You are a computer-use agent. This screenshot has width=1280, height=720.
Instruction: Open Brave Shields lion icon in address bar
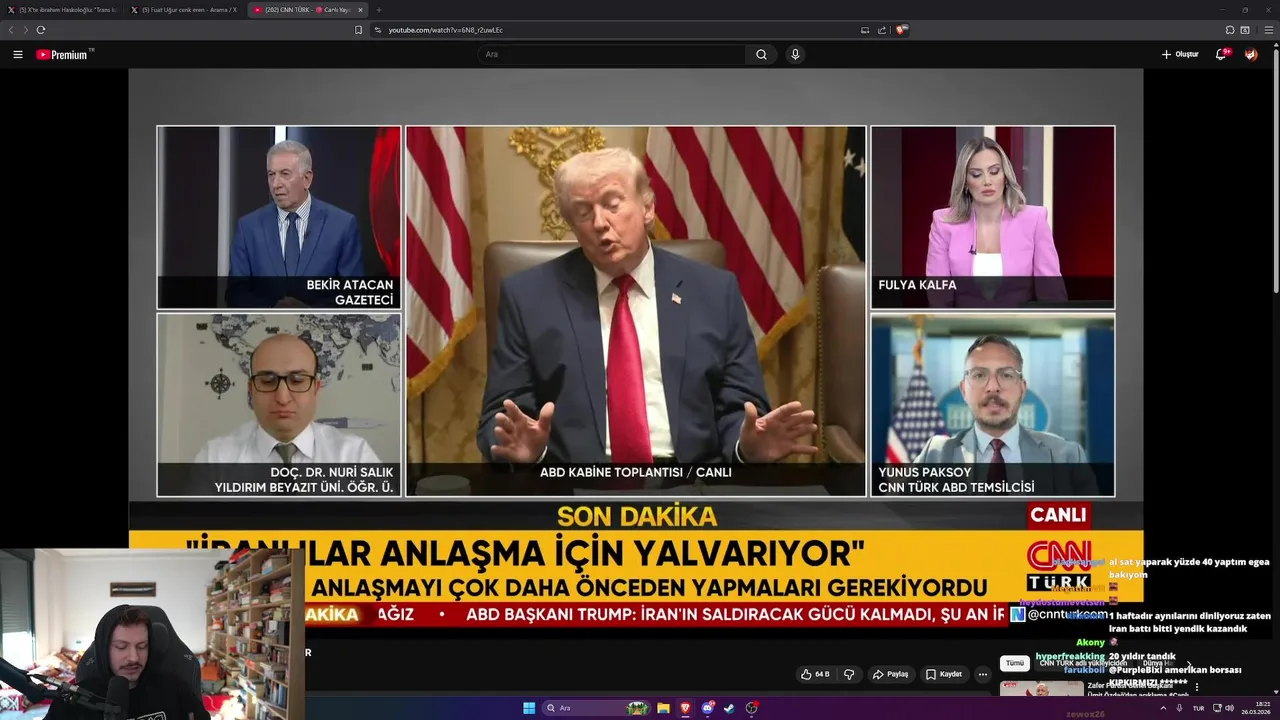(900, 30)
